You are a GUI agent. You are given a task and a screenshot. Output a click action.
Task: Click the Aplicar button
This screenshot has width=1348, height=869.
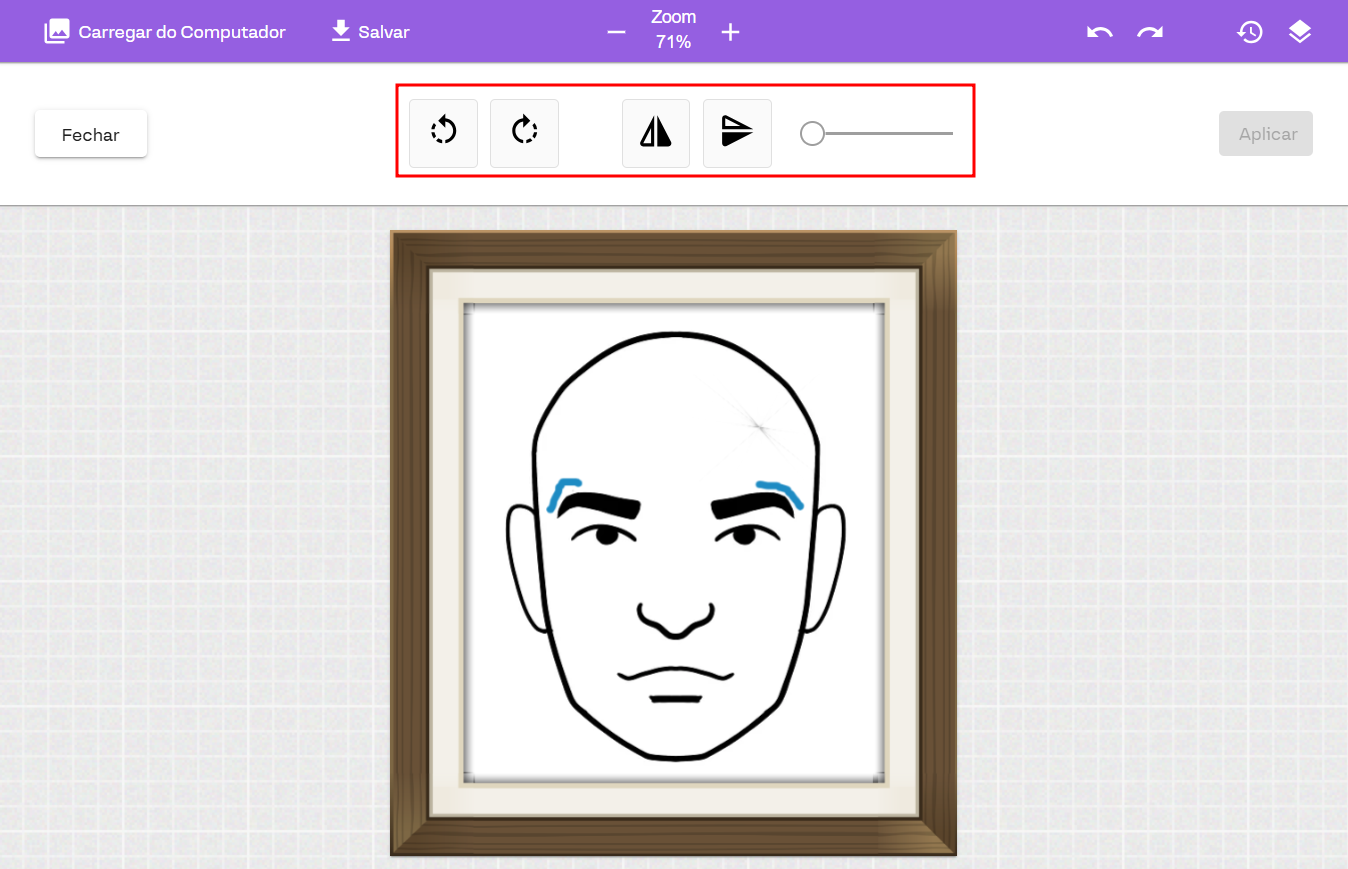1265,134
